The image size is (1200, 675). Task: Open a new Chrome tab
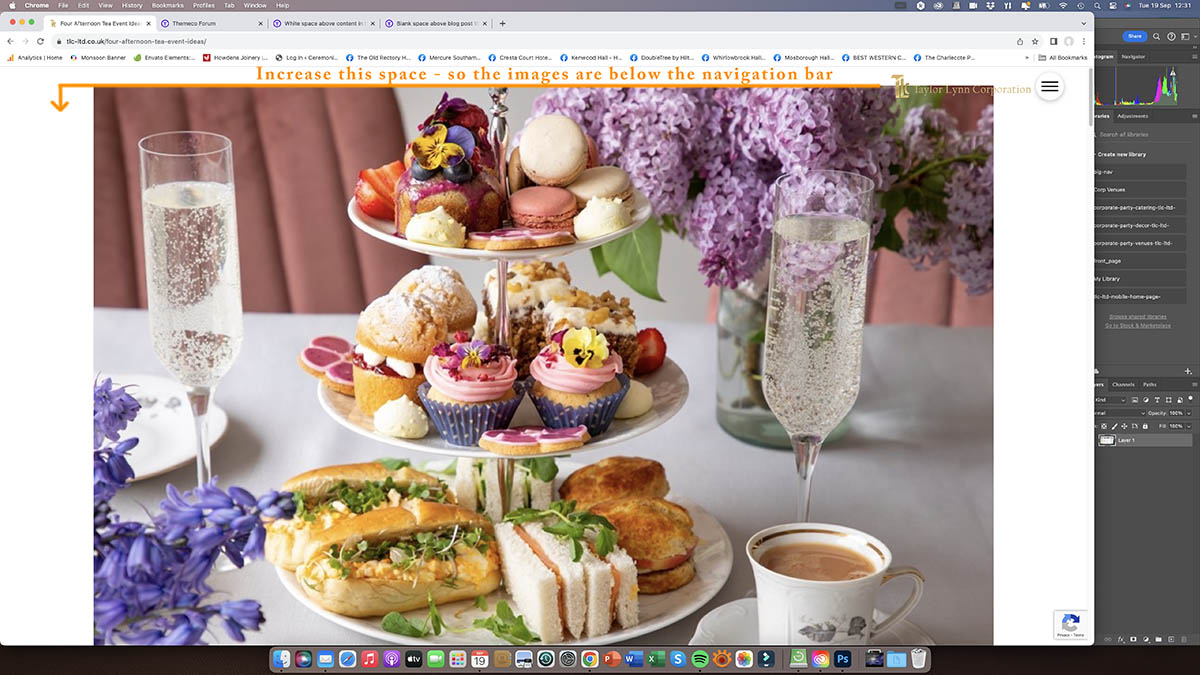(502, 23)
